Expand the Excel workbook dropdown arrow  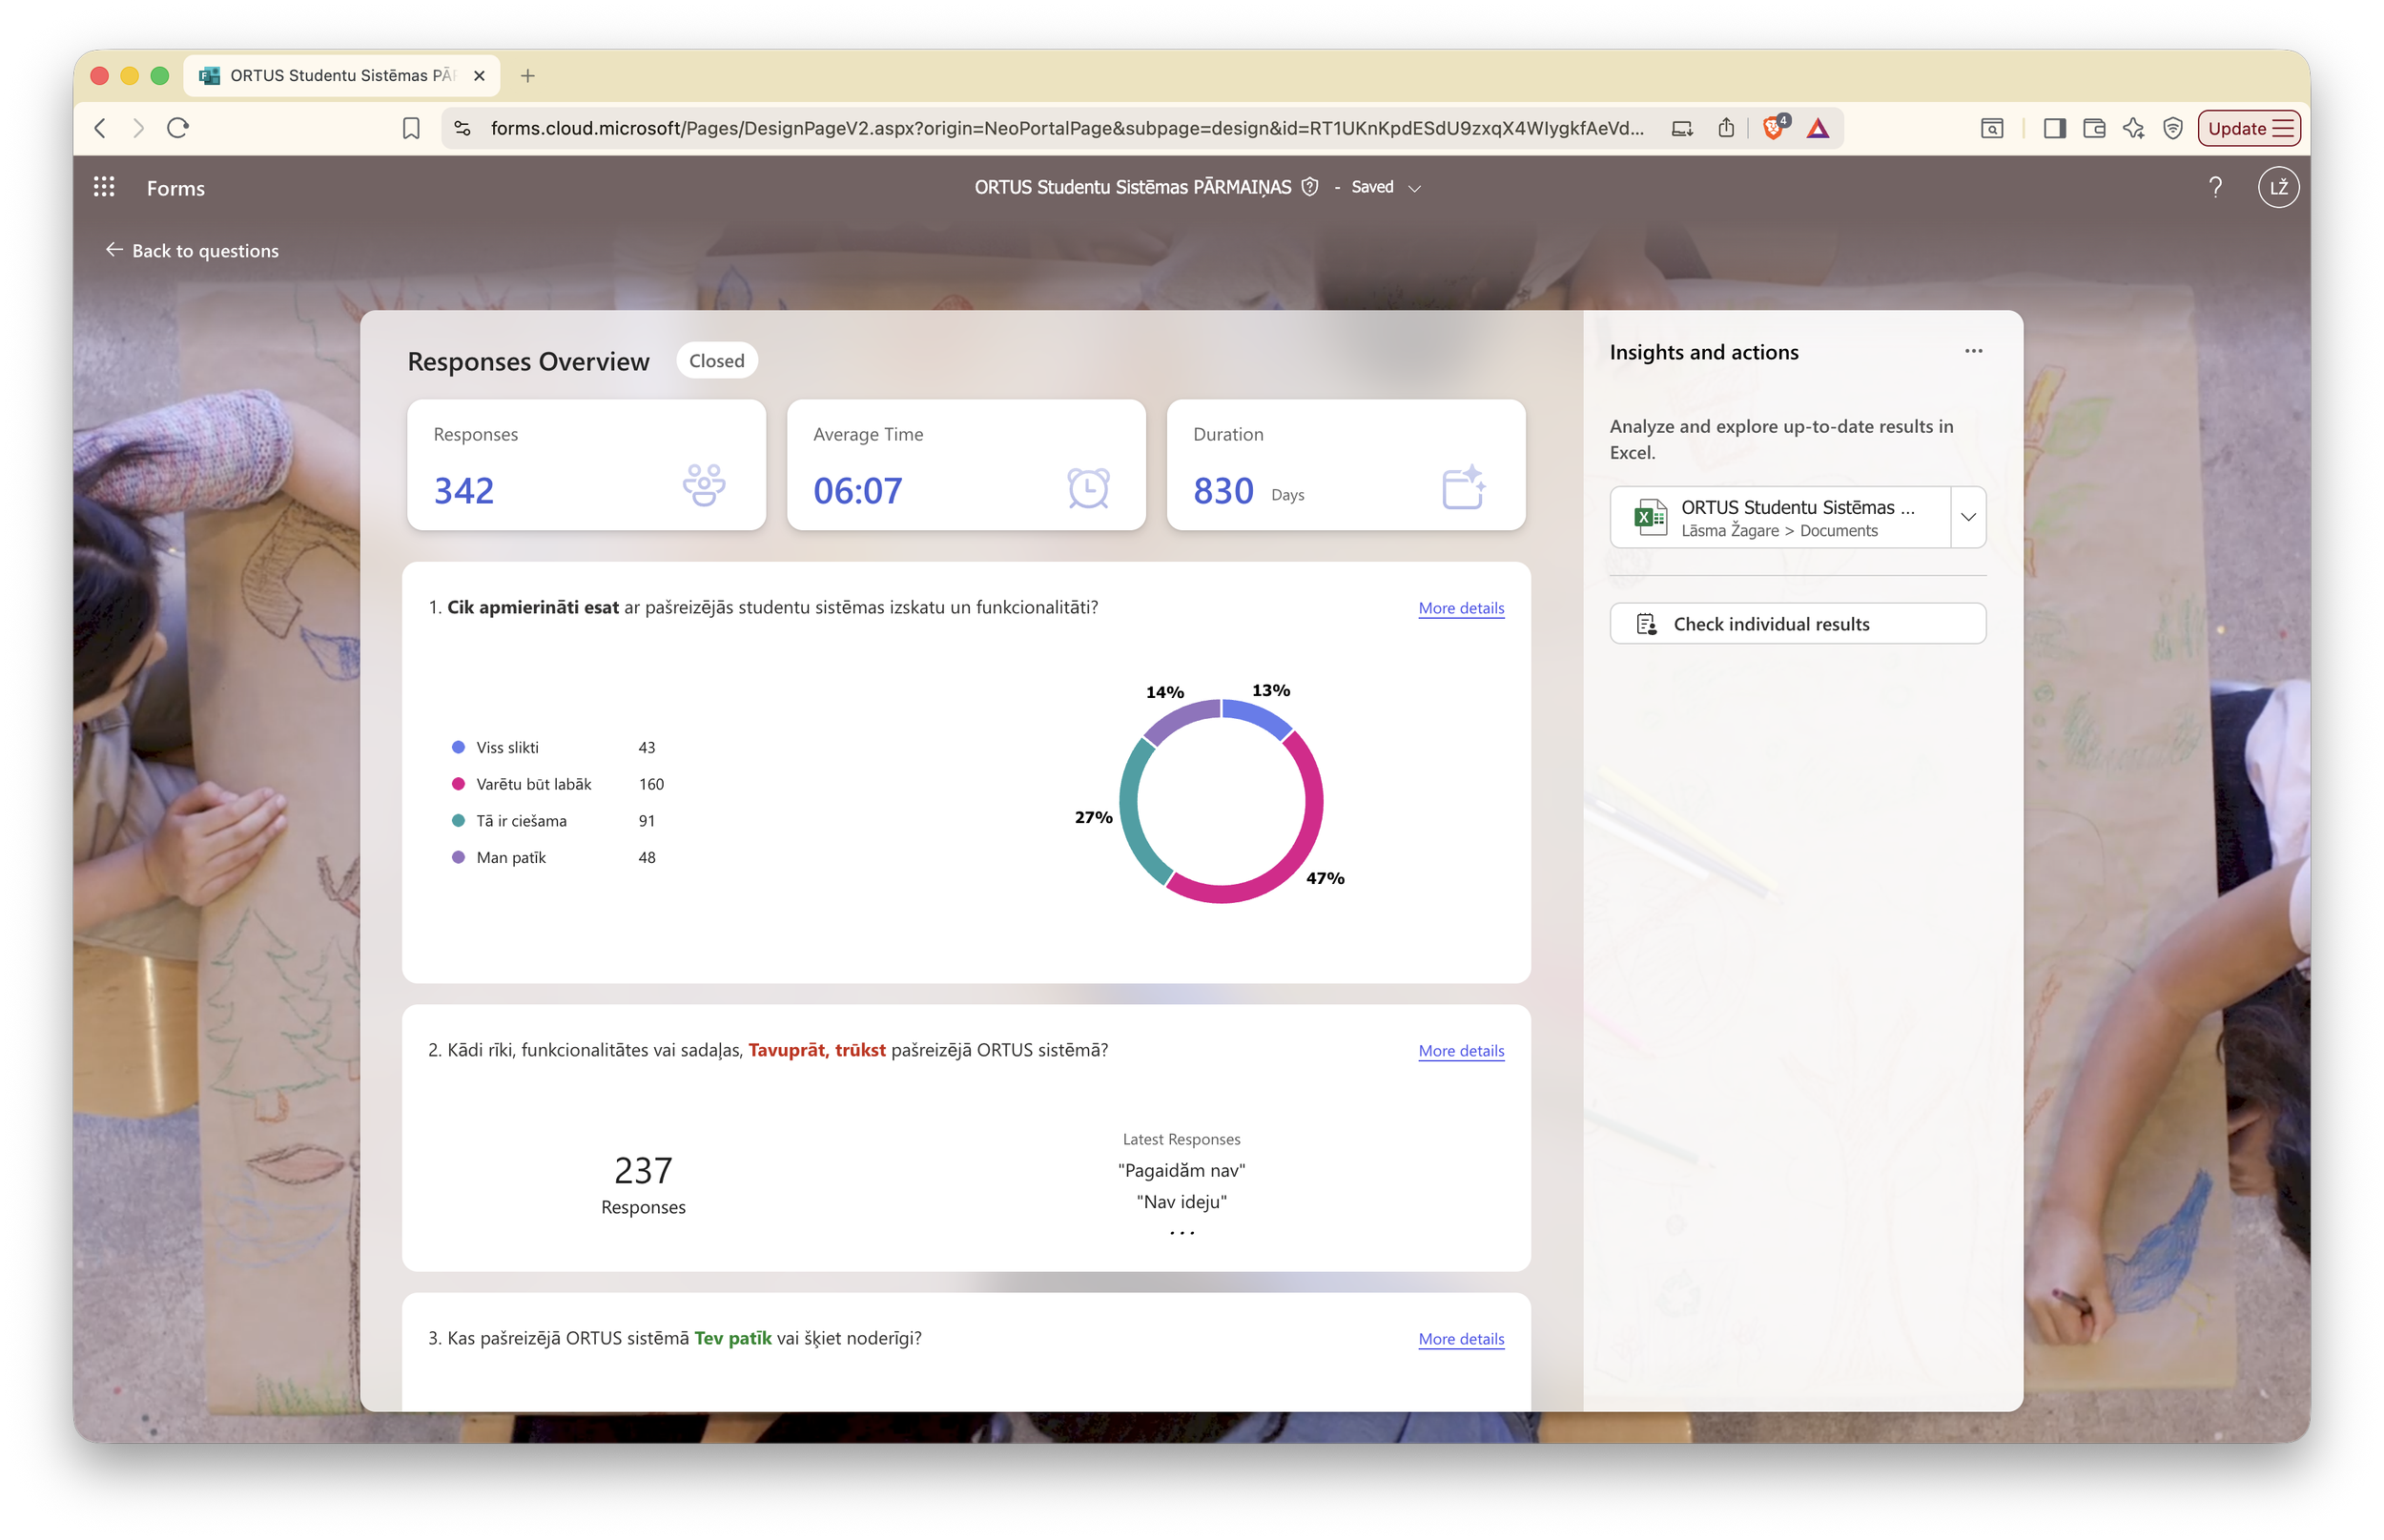point(1968,517)
